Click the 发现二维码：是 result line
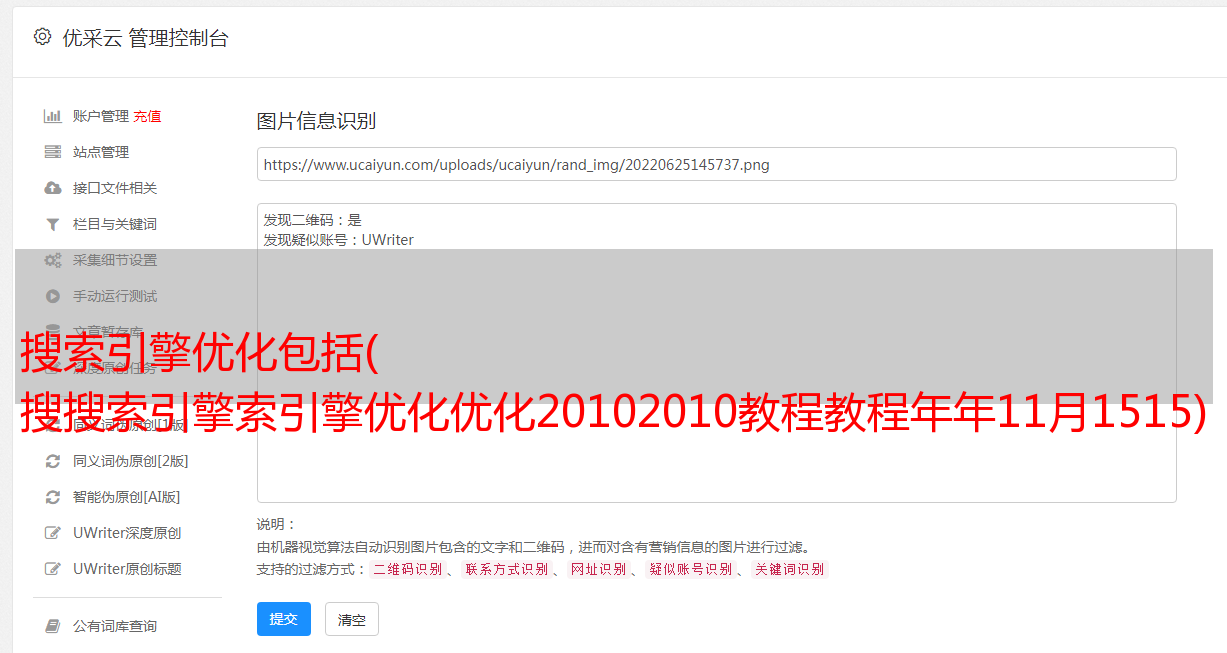 312,220
